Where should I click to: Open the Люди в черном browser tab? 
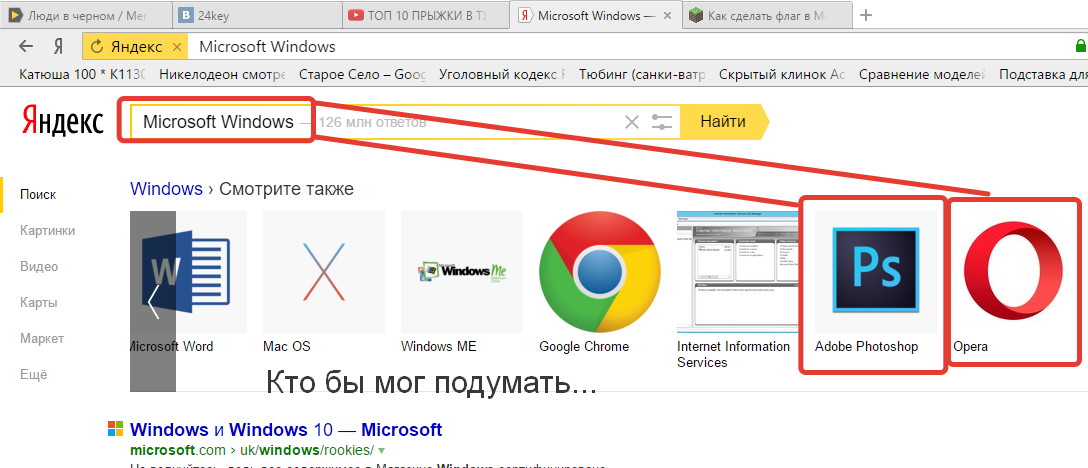coord(83,15)
